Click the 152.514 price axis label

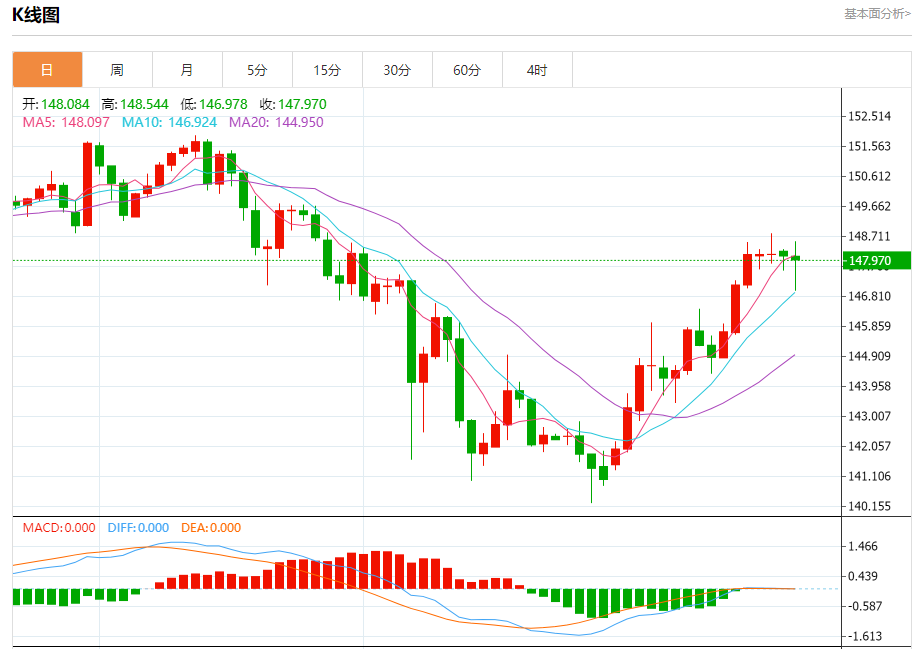click(868, 116)
